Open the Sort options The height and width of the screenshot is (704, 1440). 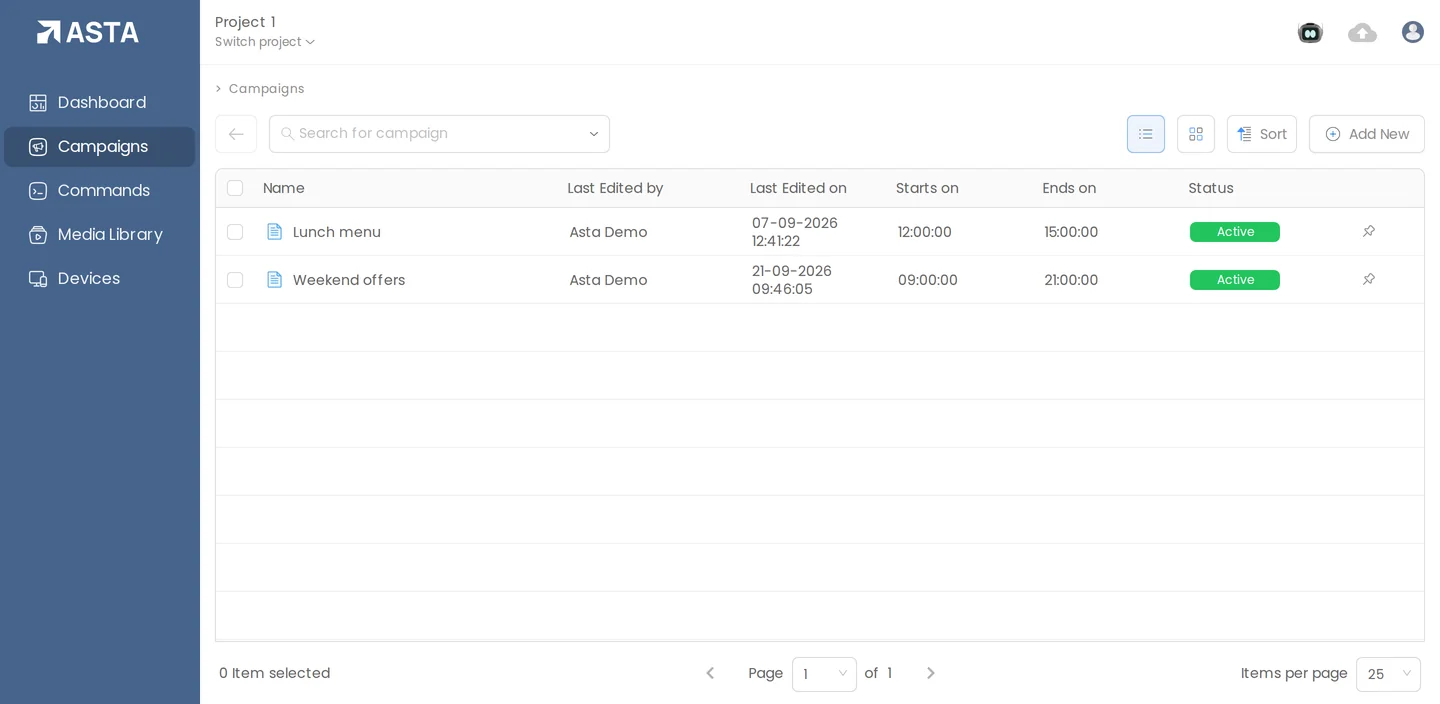1262,134
